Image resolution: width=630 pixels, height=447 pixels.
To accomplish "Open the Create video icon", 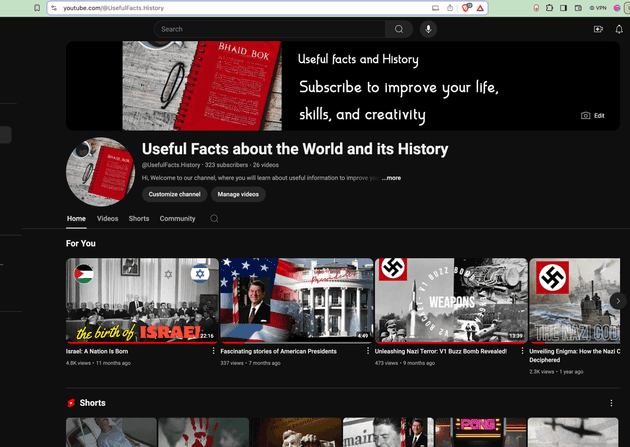I will click(x=598, y=29).
